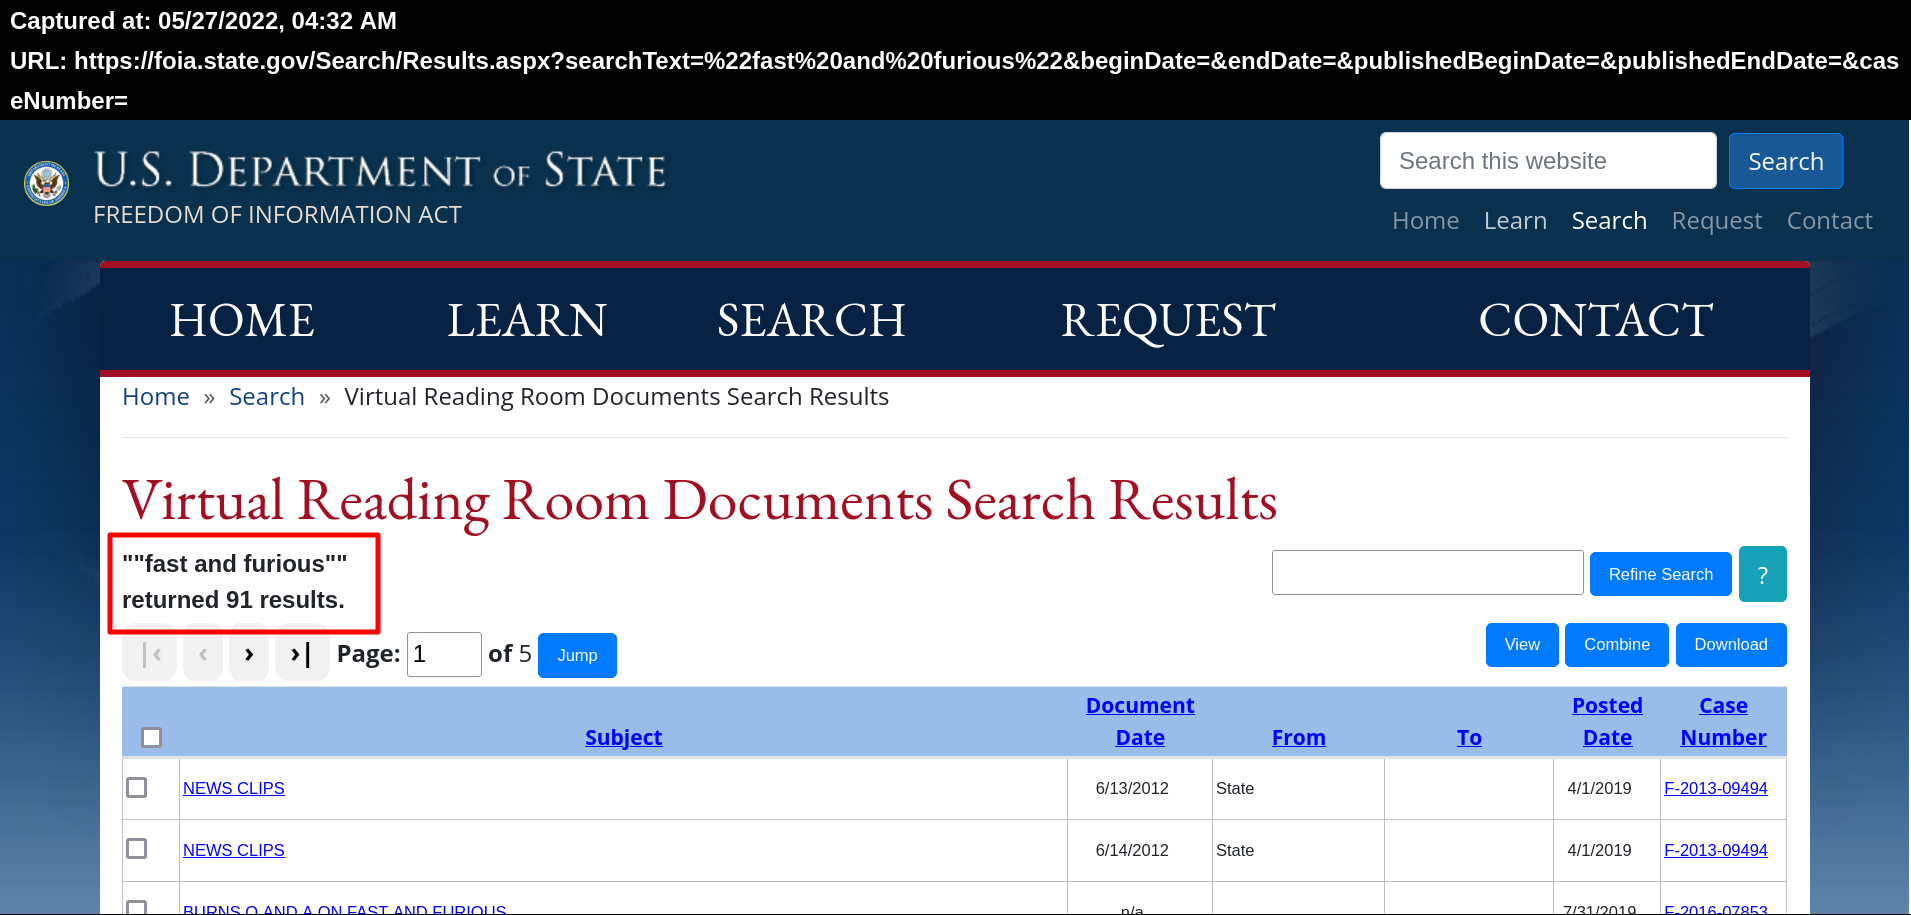Open case F-2013-09494 in the 6/14/2012 row
This screenshot has width=1911, height=915.
pos(1716,850)
